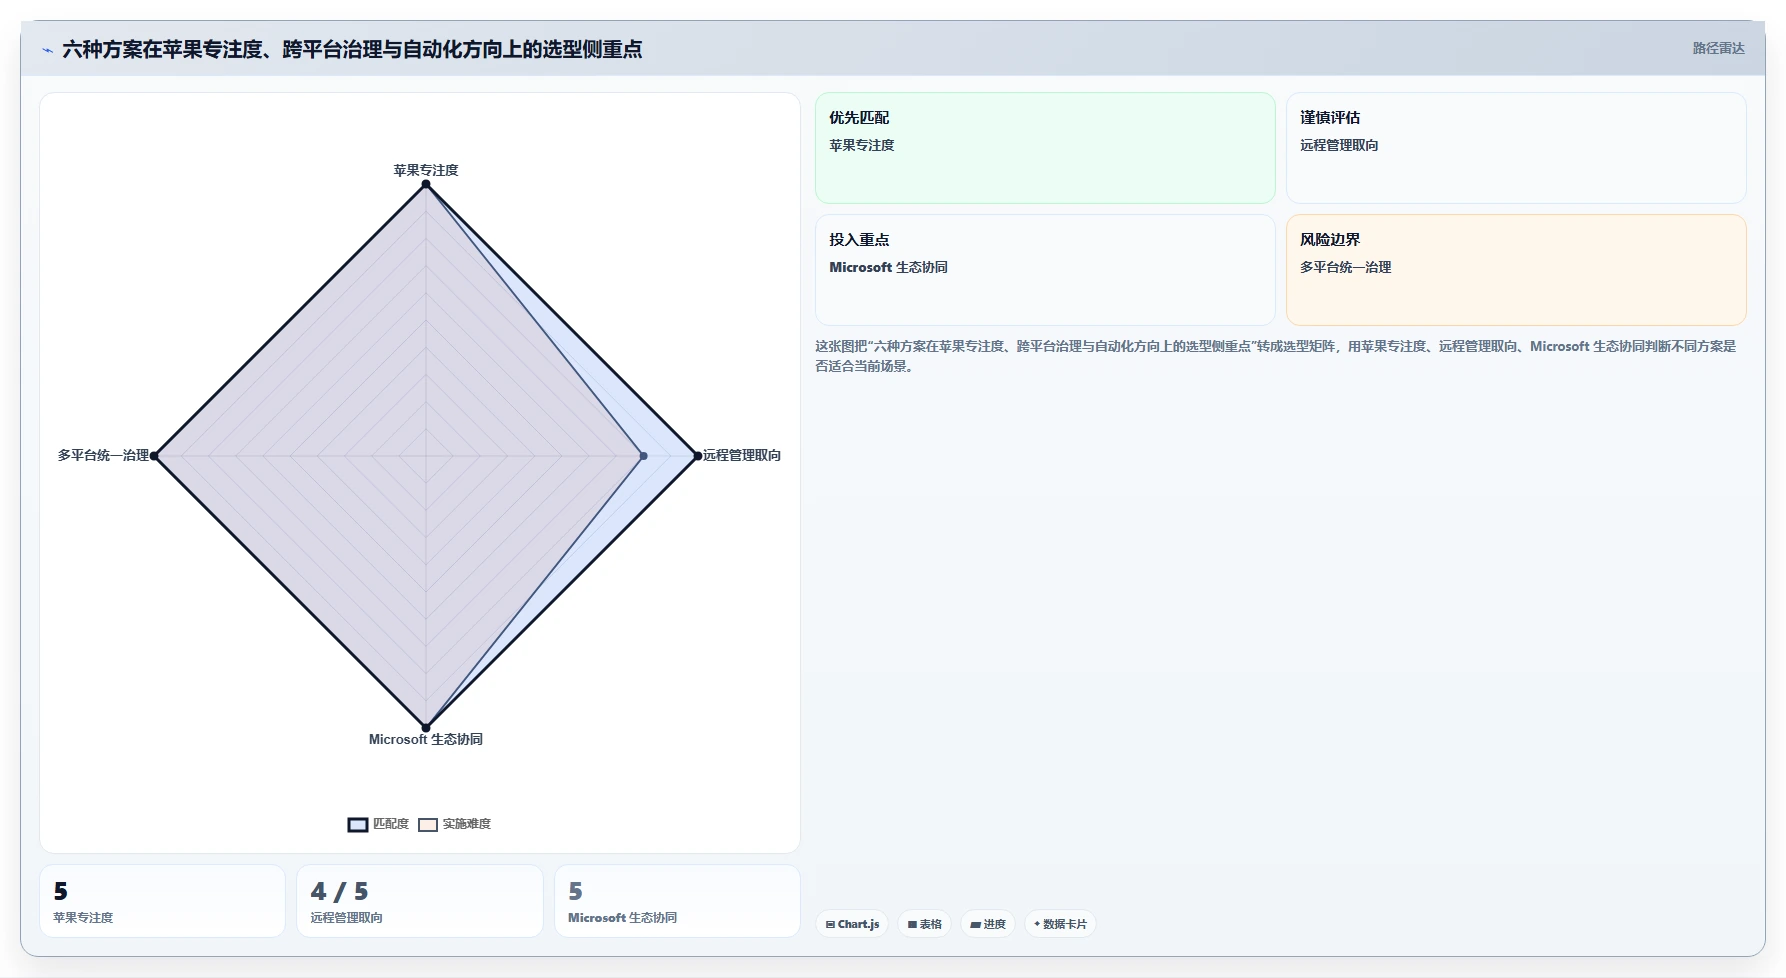
Task: Select the stat card showing 5 苹果专注度
Action: (162, 901)
